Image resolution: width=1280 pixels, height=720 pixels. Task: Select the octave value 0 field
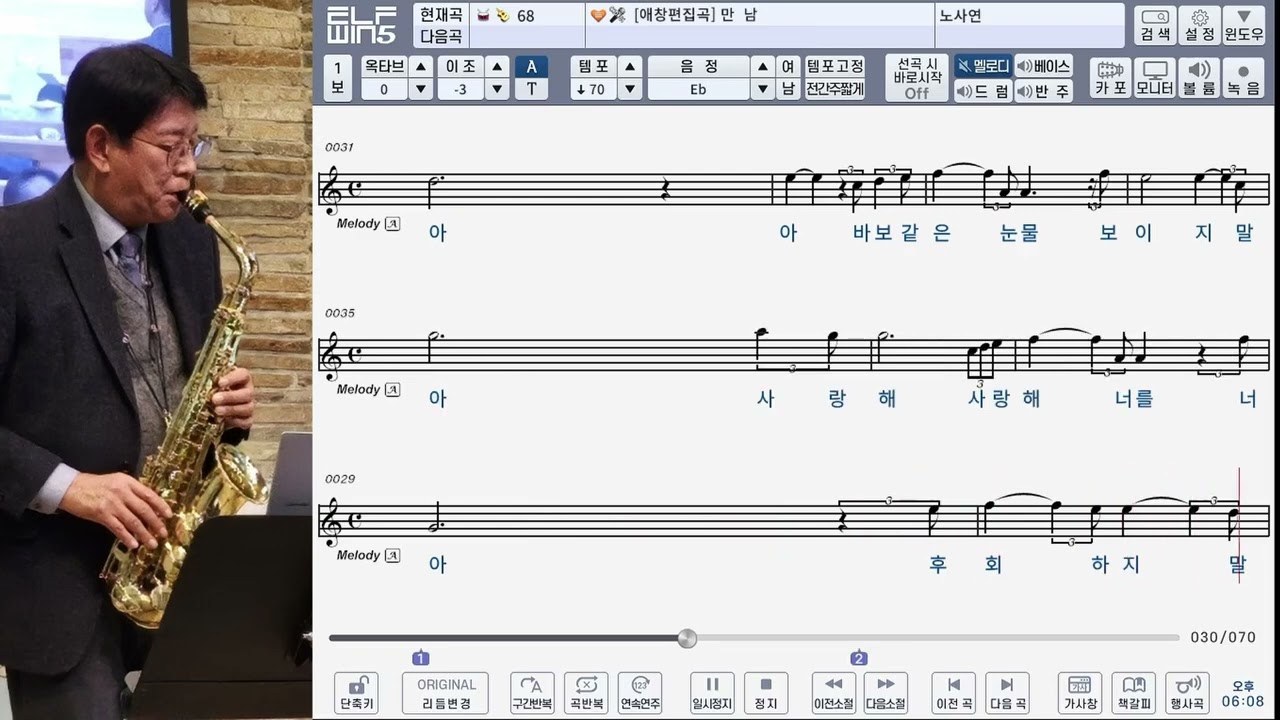[384, 89]
